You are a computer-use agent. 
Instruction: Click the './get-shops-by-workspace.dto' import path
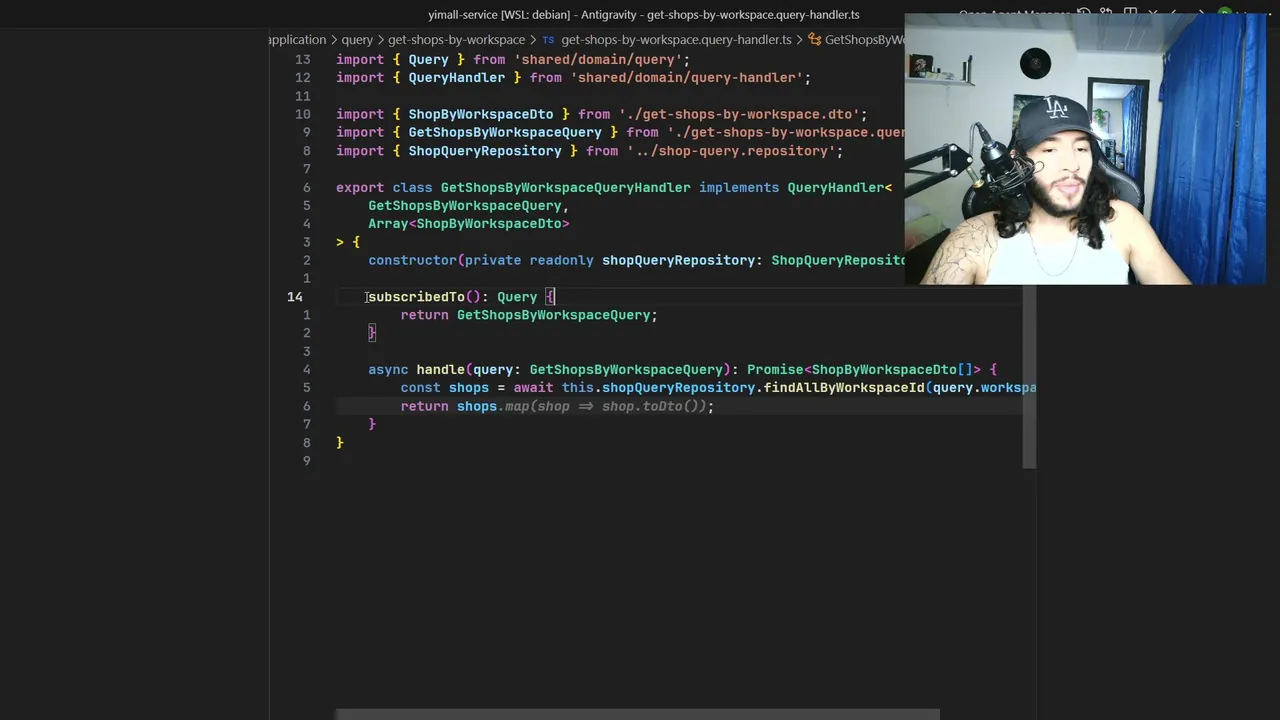click(x=739, y=115)
